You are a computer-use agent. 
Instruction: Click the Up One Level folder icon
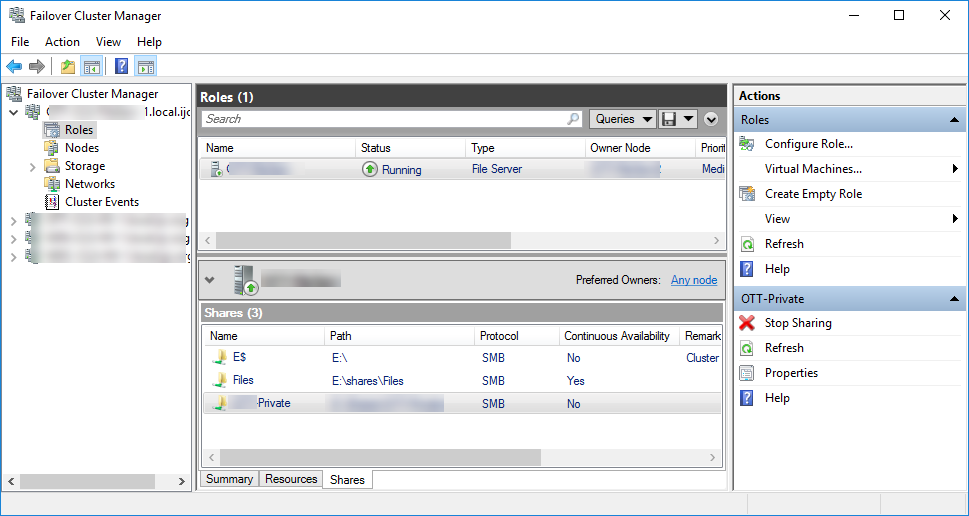67,67
